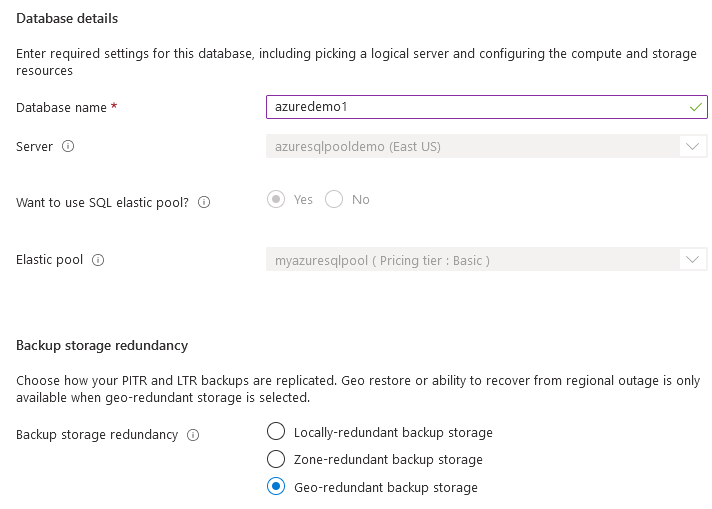
Task: Choose Zone-redundant backup storage
Action: (276, 459)
